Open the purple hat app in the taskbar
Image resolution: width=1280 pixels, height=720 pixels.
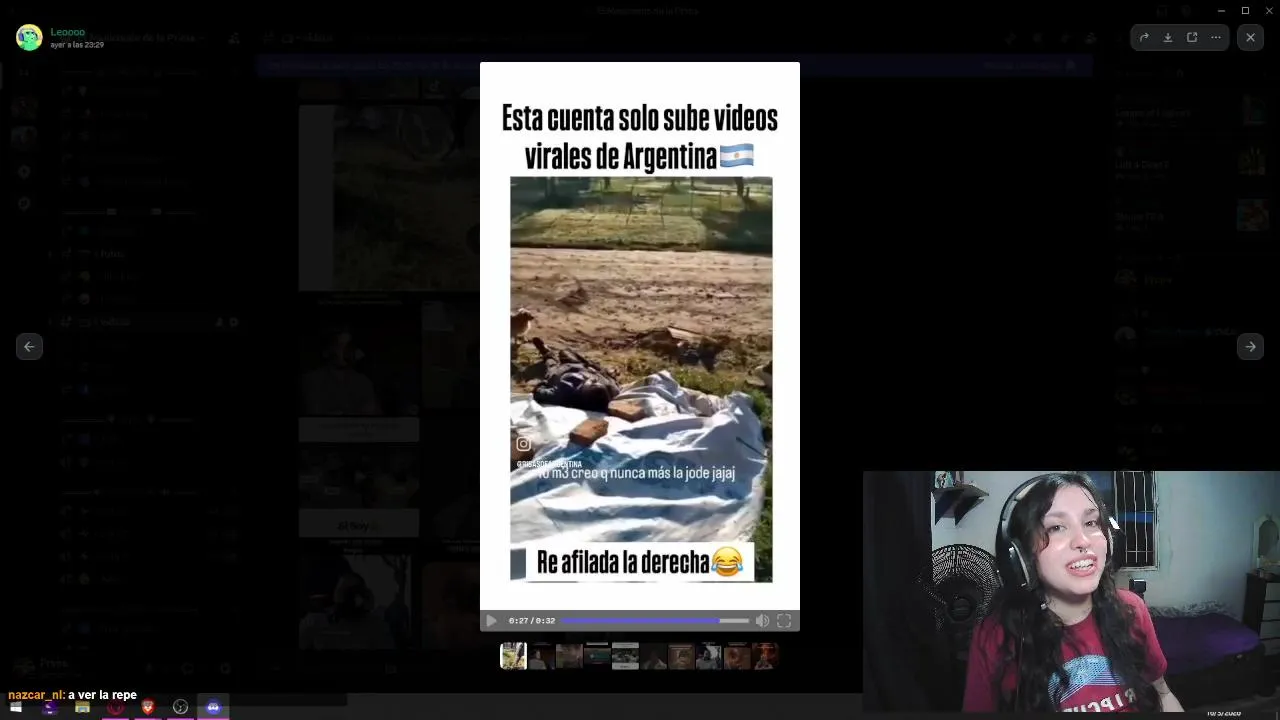pyautogui.click(x=49, y=707)
